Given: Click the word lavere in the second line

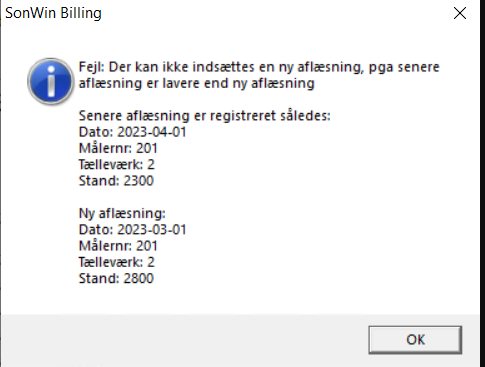Looking at the screenshot, I should click(x=180, y=83).
